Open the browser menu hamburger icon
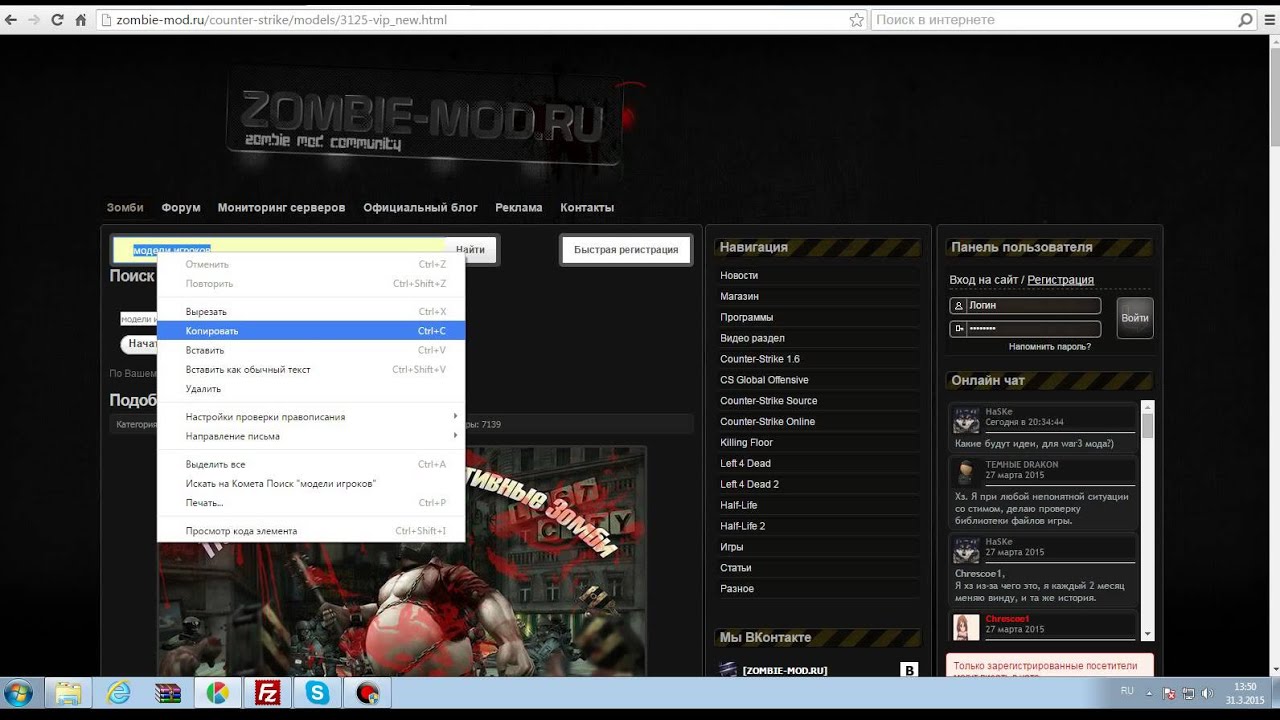This screenshot has height=720, width=1280. [x=1268, y=20]
